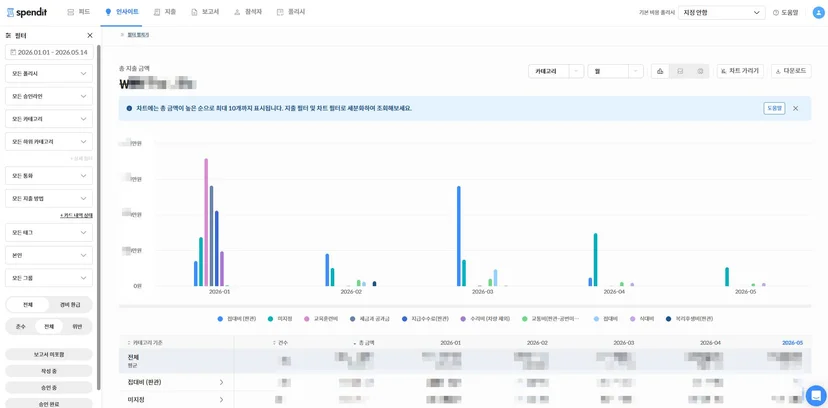The height and width of the screenshot is (408, 828).
Task: Click the 다운로드 download button
Action: tap(791, 71)
